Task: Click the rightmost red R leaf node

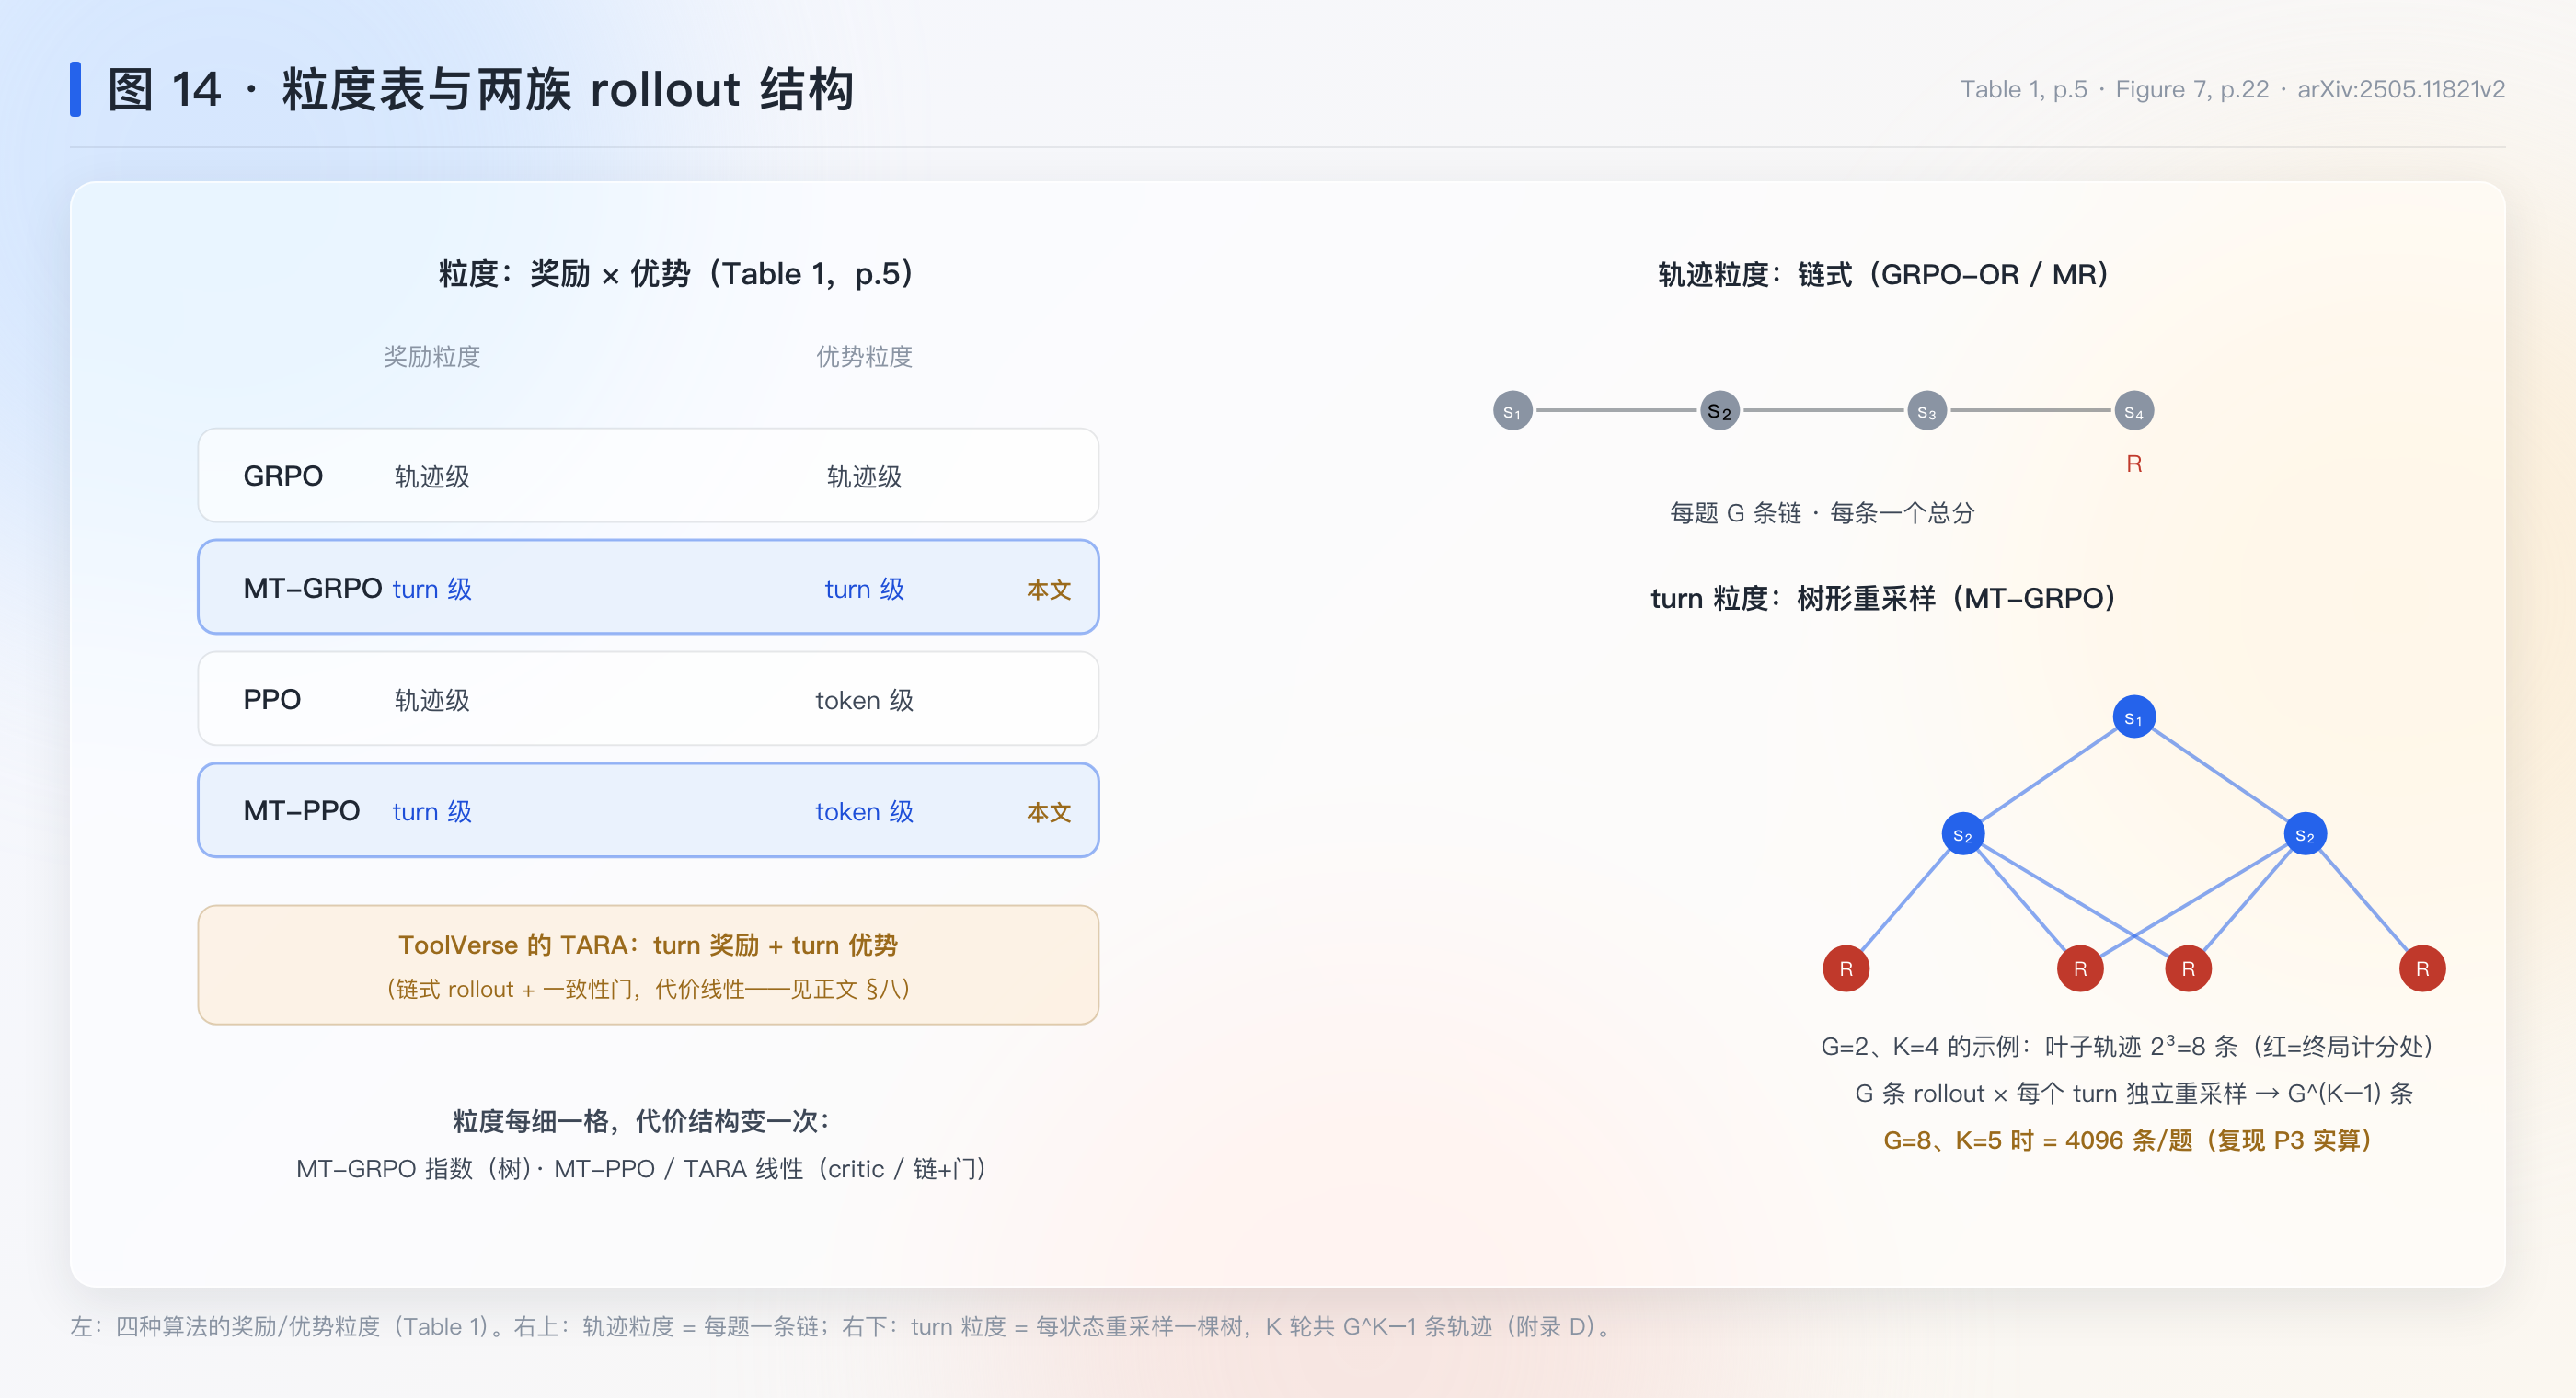Action: [x=2421, y=968]
